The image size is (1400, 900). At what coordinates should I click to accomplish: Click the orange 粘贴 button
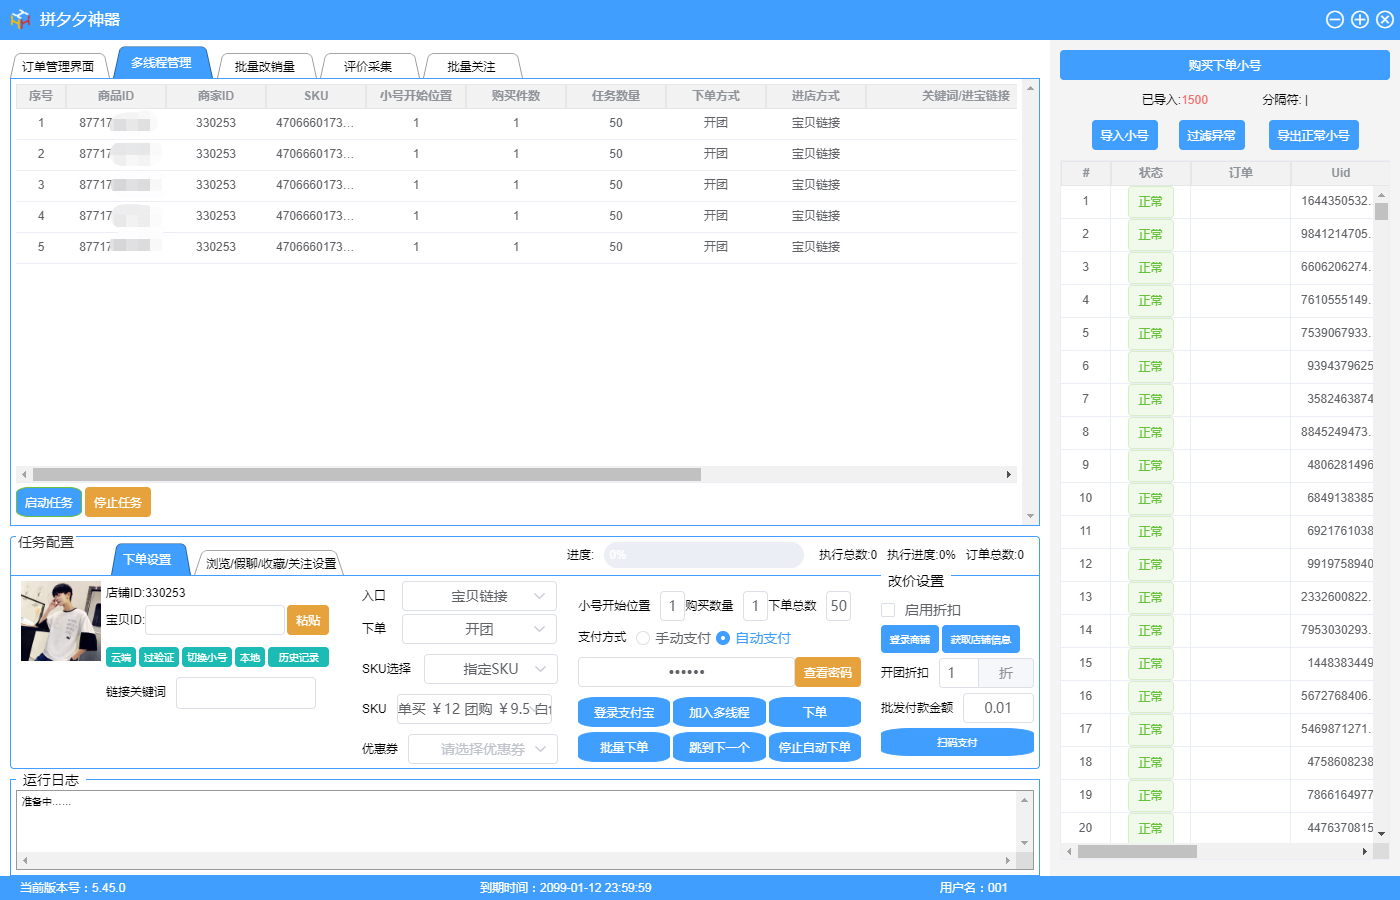tap(308, 620)
